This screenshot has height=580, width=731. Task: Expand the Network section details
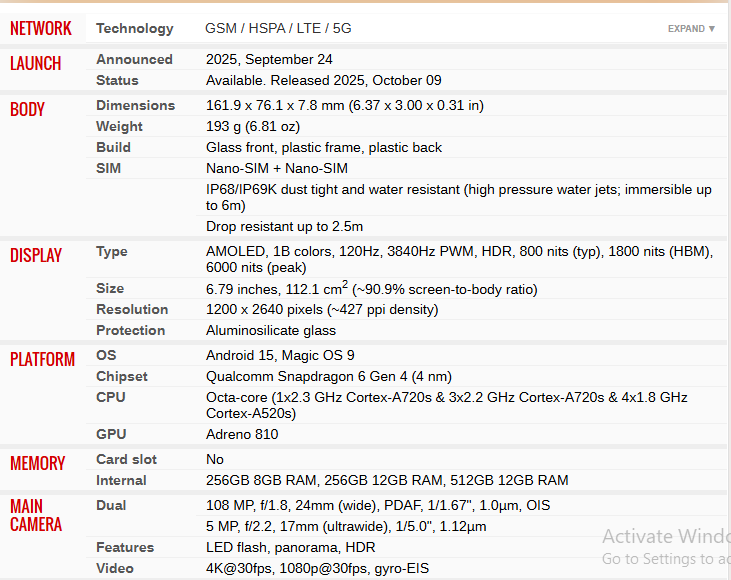tap(691, 29)
